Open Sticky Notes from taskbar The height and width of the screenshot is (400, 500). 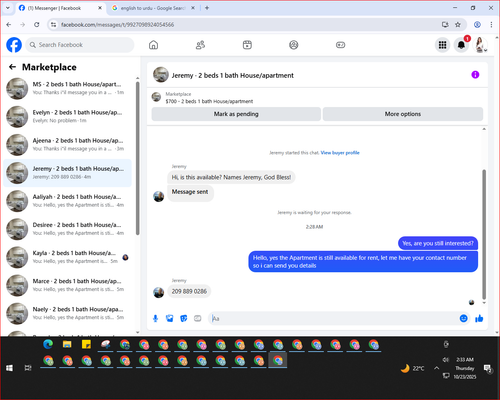click(x=86, y=344)
